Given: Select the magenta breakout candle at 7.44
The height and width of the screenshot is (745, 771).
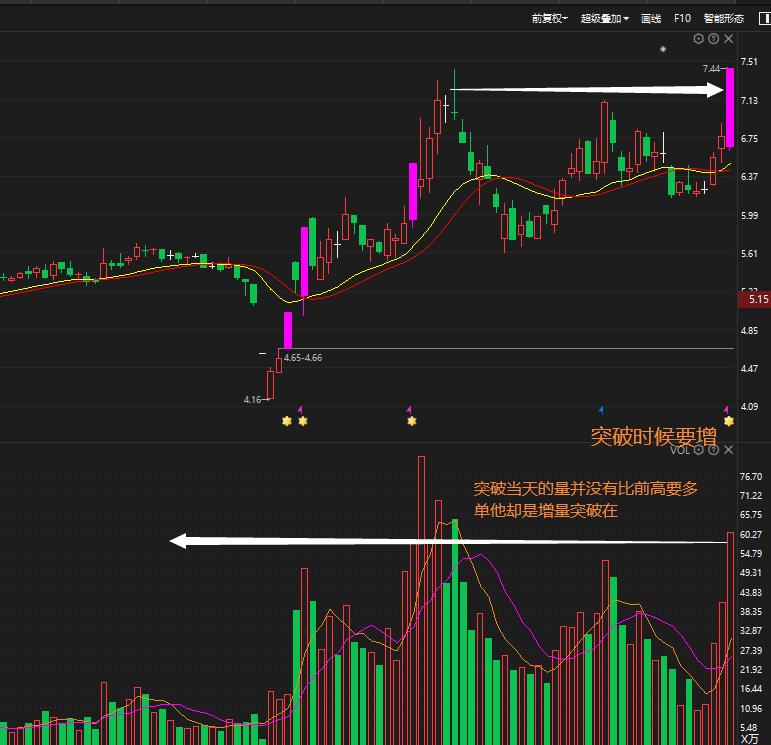Looking at the screenshot, I should [730, 108].
